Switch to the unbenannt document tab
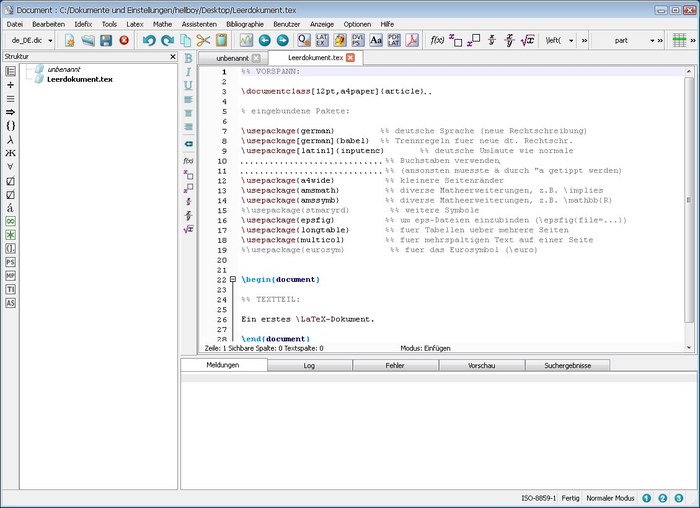Image resolution: width=700 pixels, height=508 pixels. click(233, 58)
